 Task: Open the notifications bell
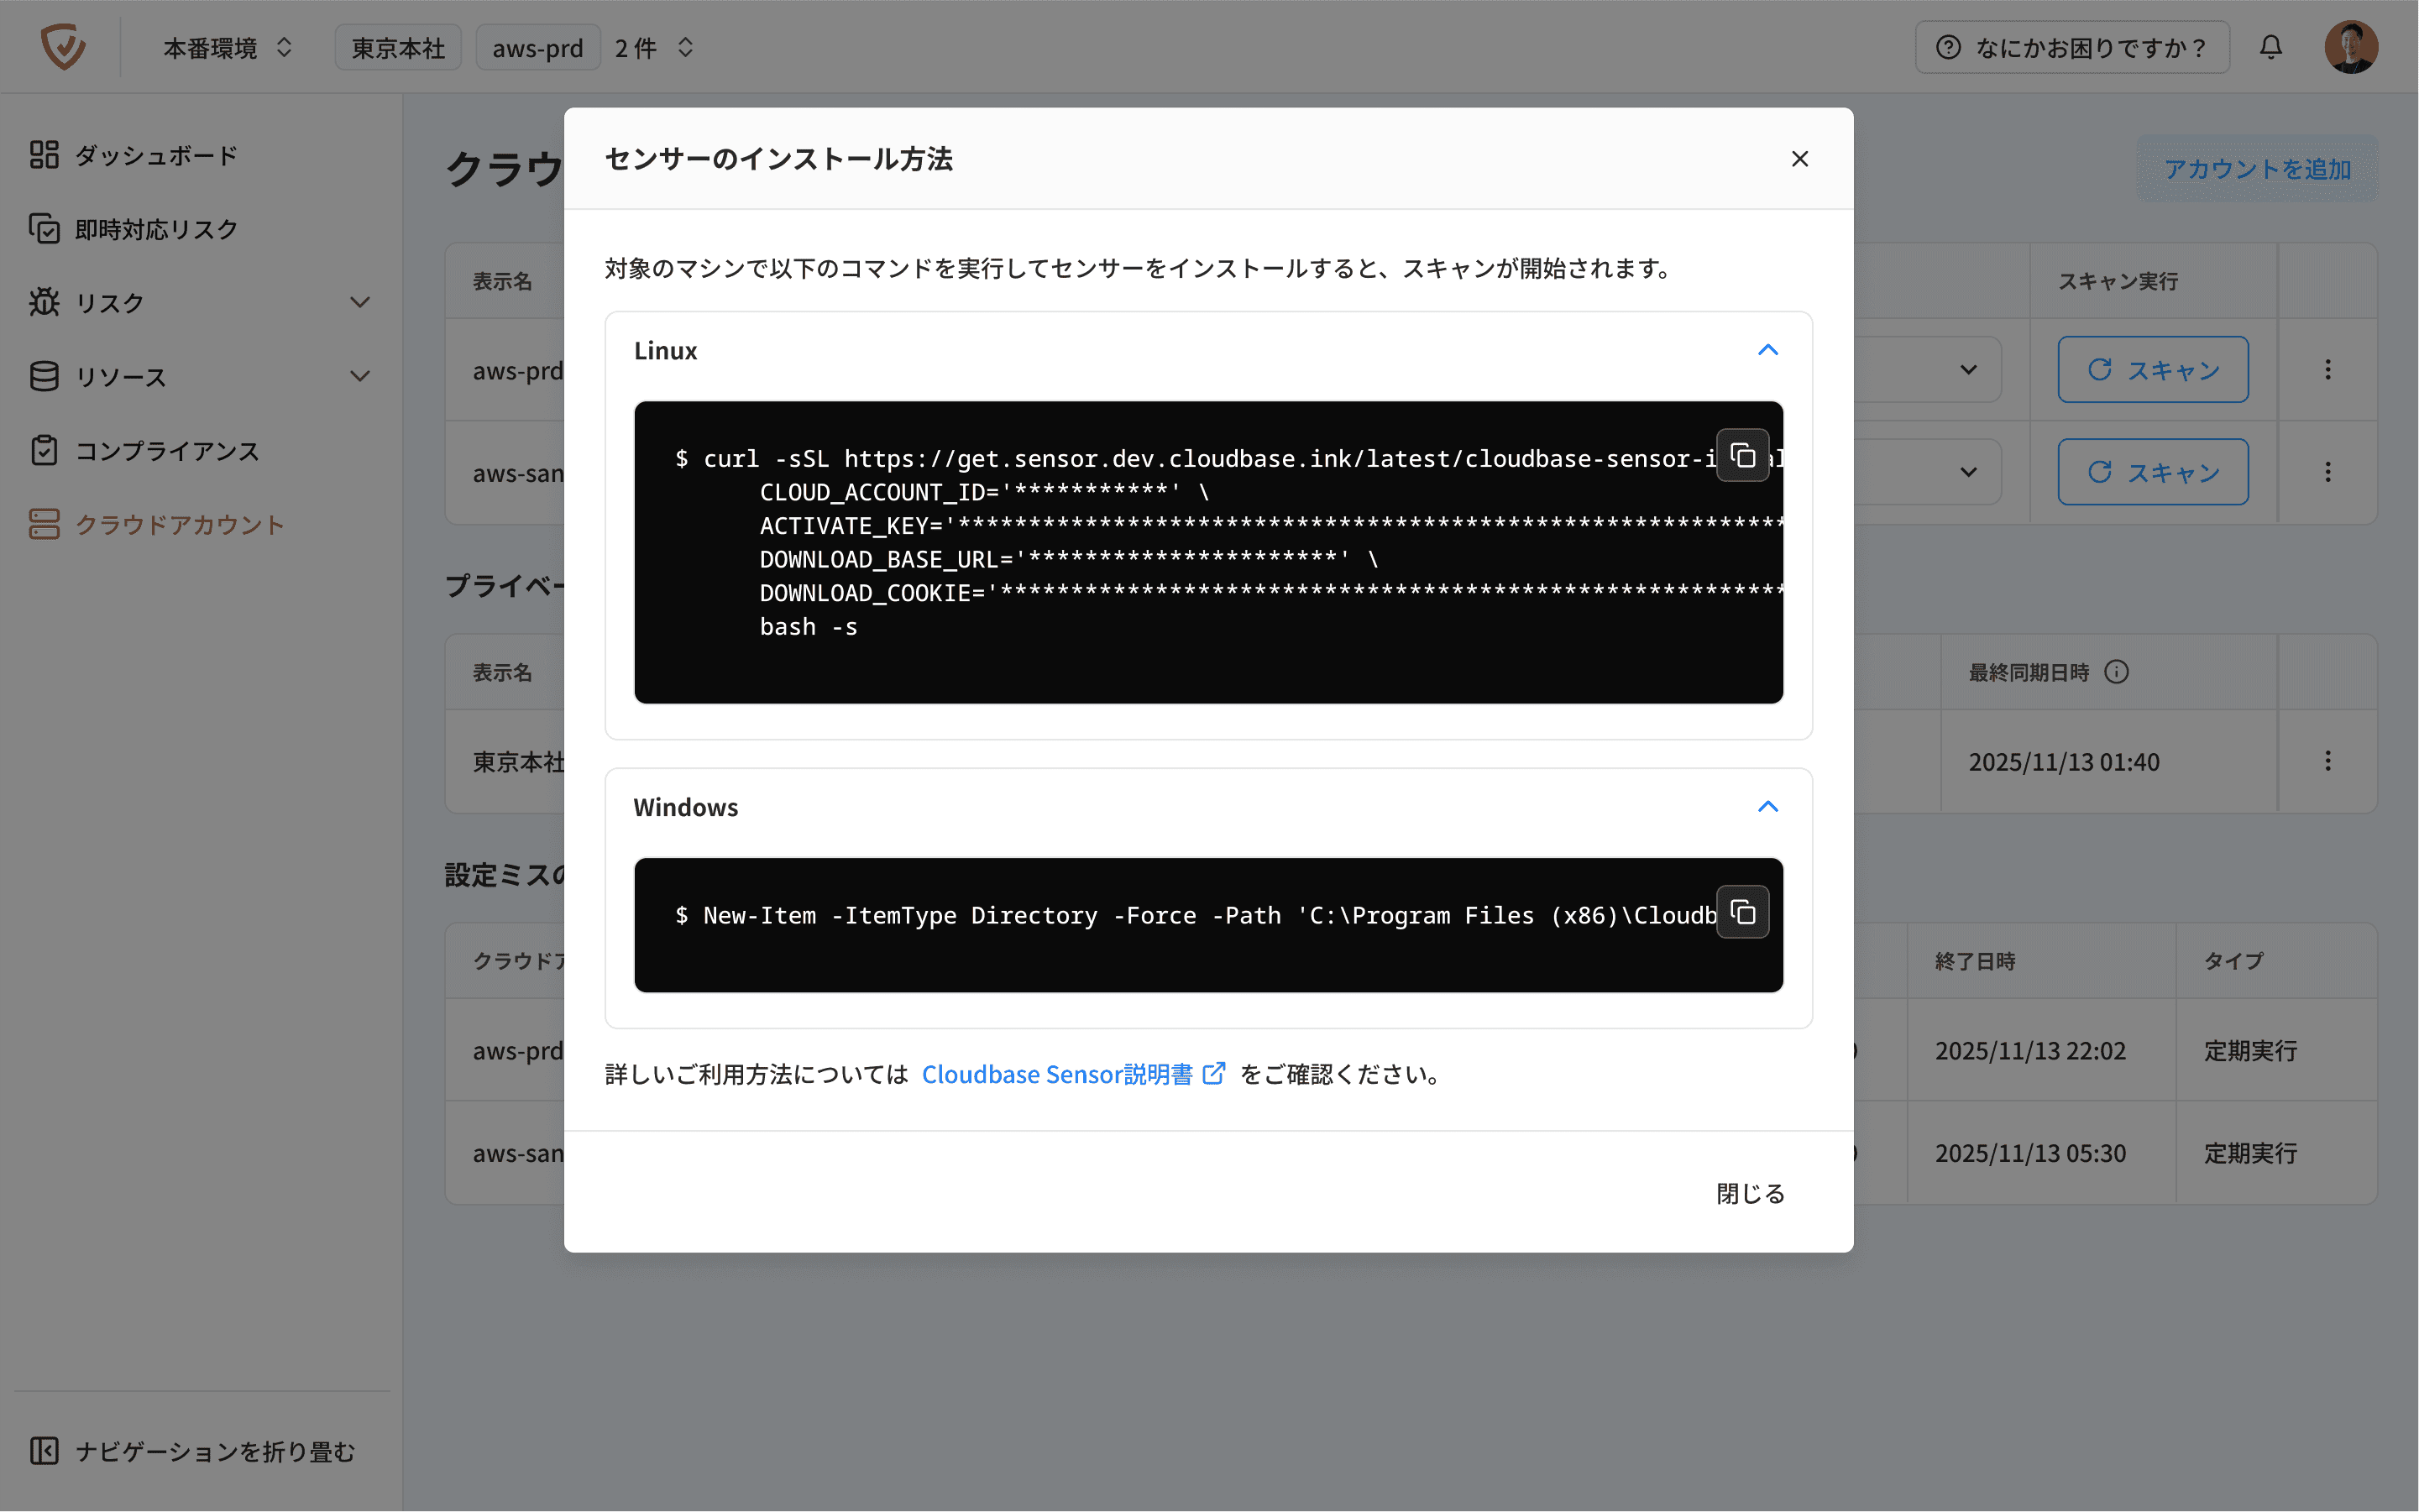(x=2271, y=47)
